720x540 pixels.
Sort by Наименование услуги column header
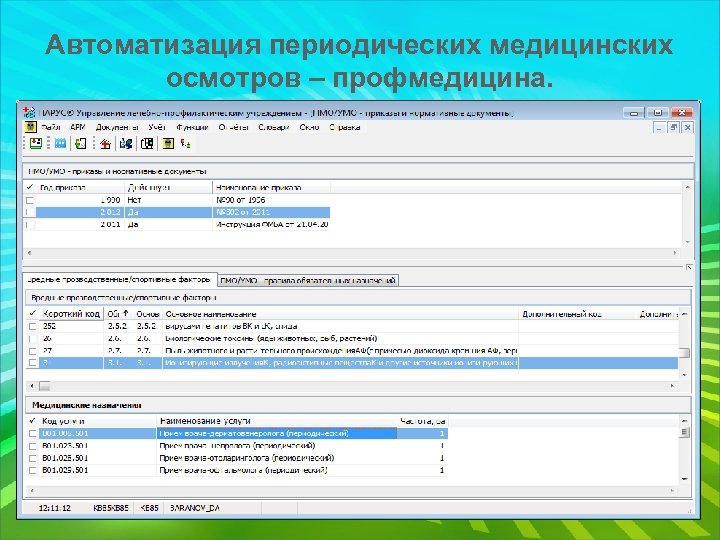[277, 421]
